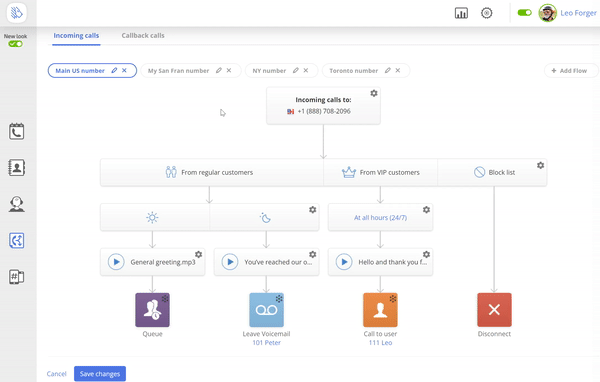
Task: Play the General greeting.mp3 audio
Action: pyautogui.click(x=116, y=262)
